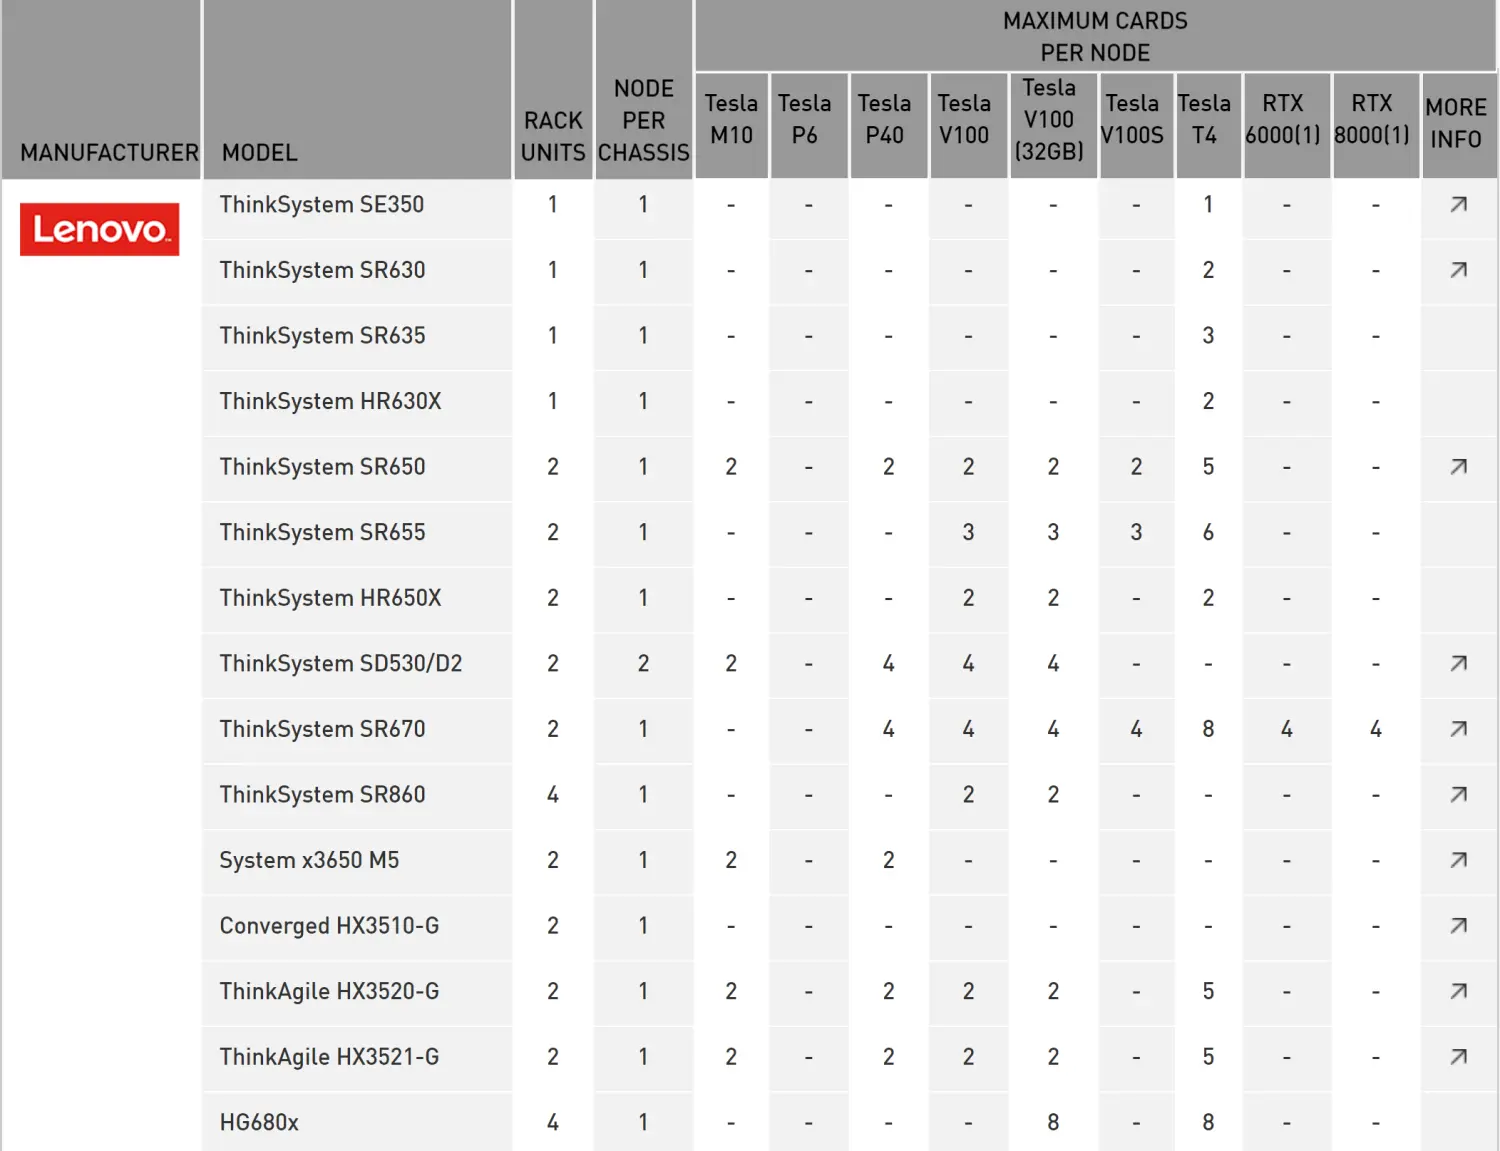Screen dimensions: 1500x1151
Task: Click the Lenovo logo
Action: click(x=100, y=229)
